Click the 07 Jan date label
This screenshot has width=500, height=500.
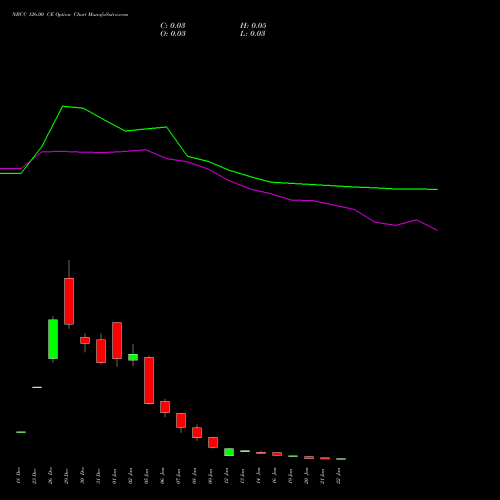(x=178, y=476)
